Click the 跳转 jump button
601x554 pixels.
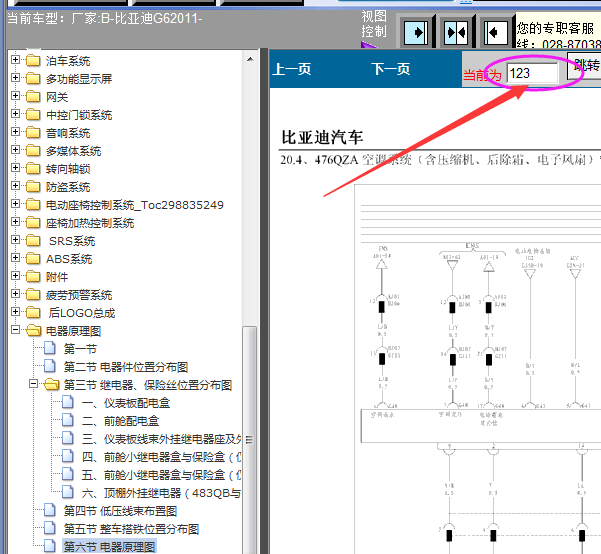click(586, 66)
